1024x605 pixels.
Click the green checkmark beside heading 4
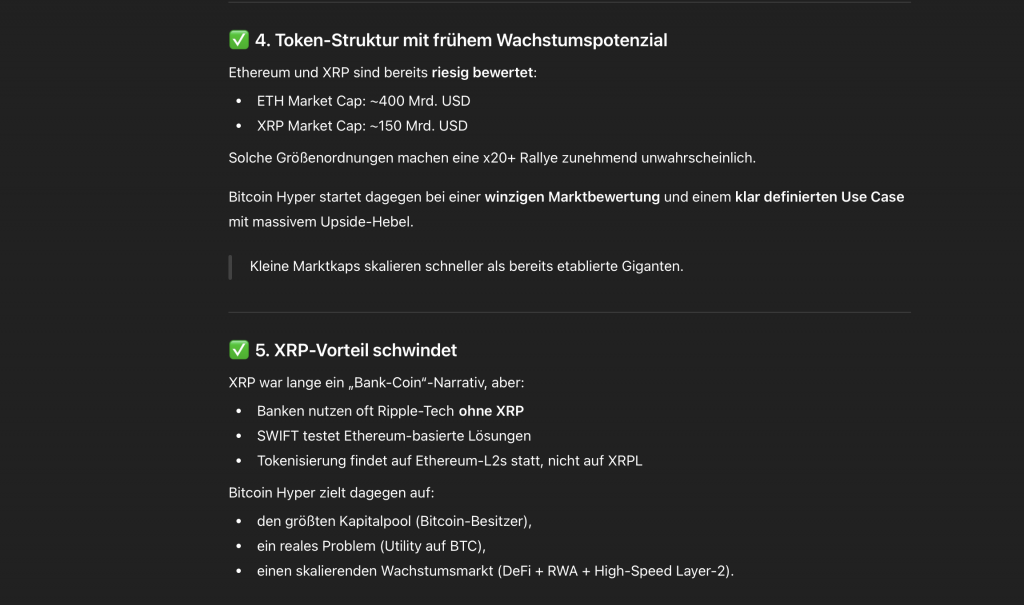[x=239, y=40]
